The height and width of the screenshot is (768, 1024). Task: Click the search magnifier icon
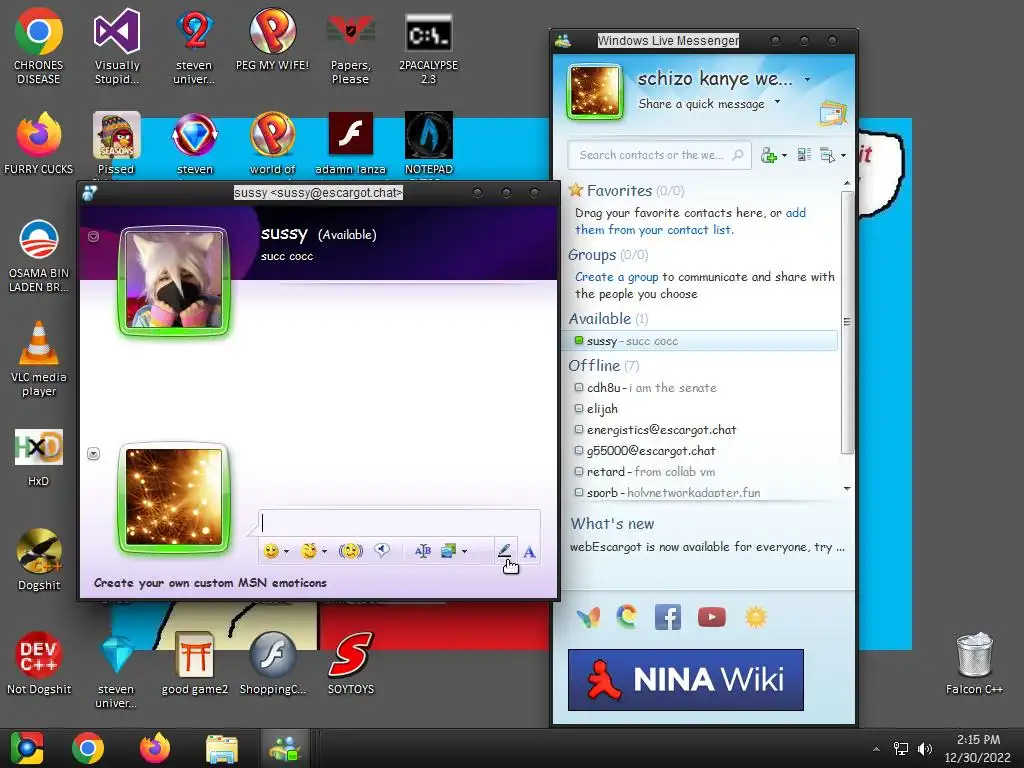coord(737,155)
